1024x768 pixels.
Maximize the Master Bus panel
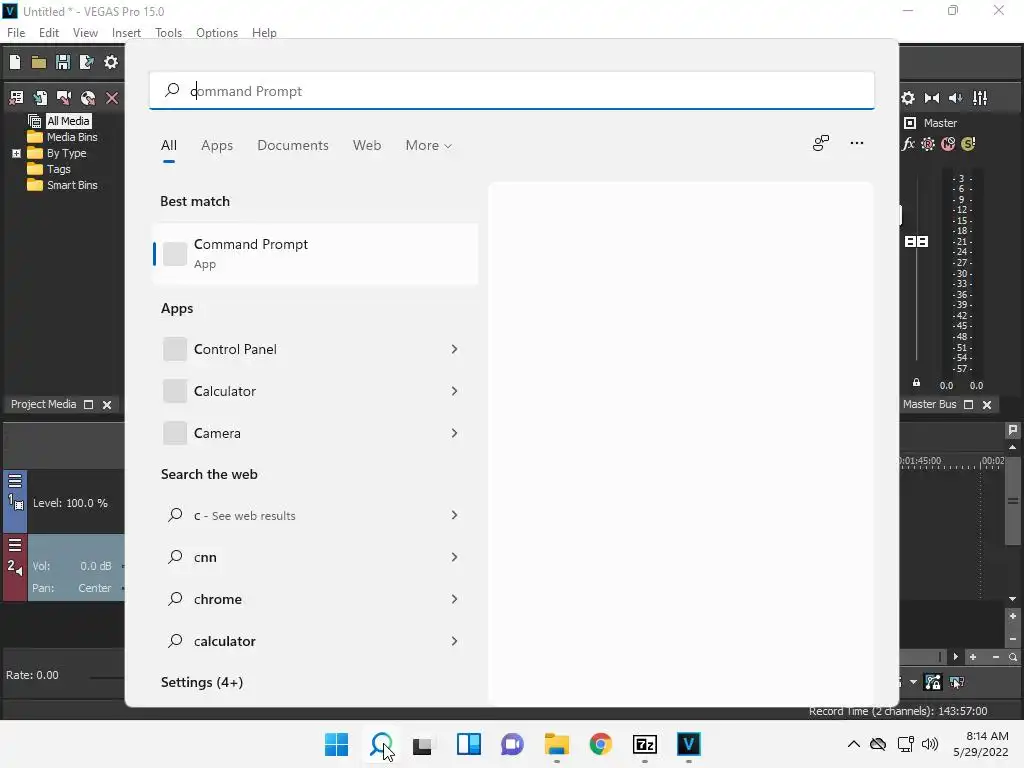968,404
